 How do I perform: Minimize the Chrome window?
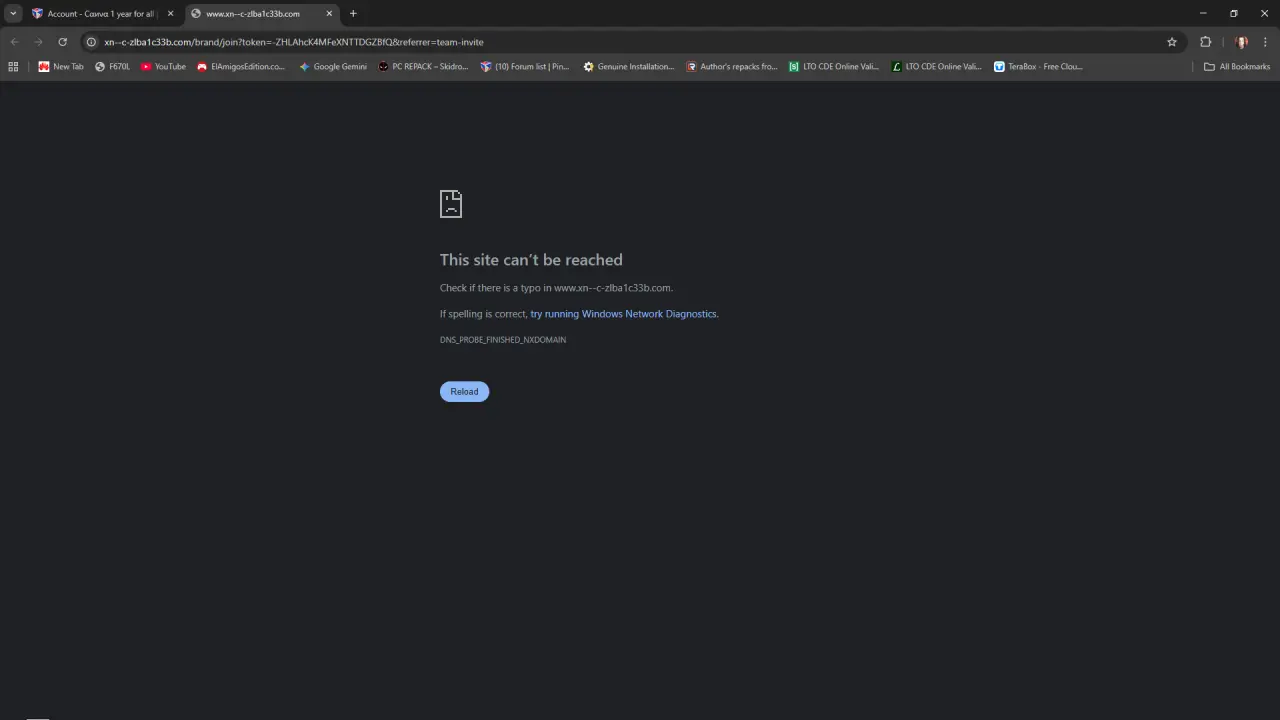(1203, 14)
